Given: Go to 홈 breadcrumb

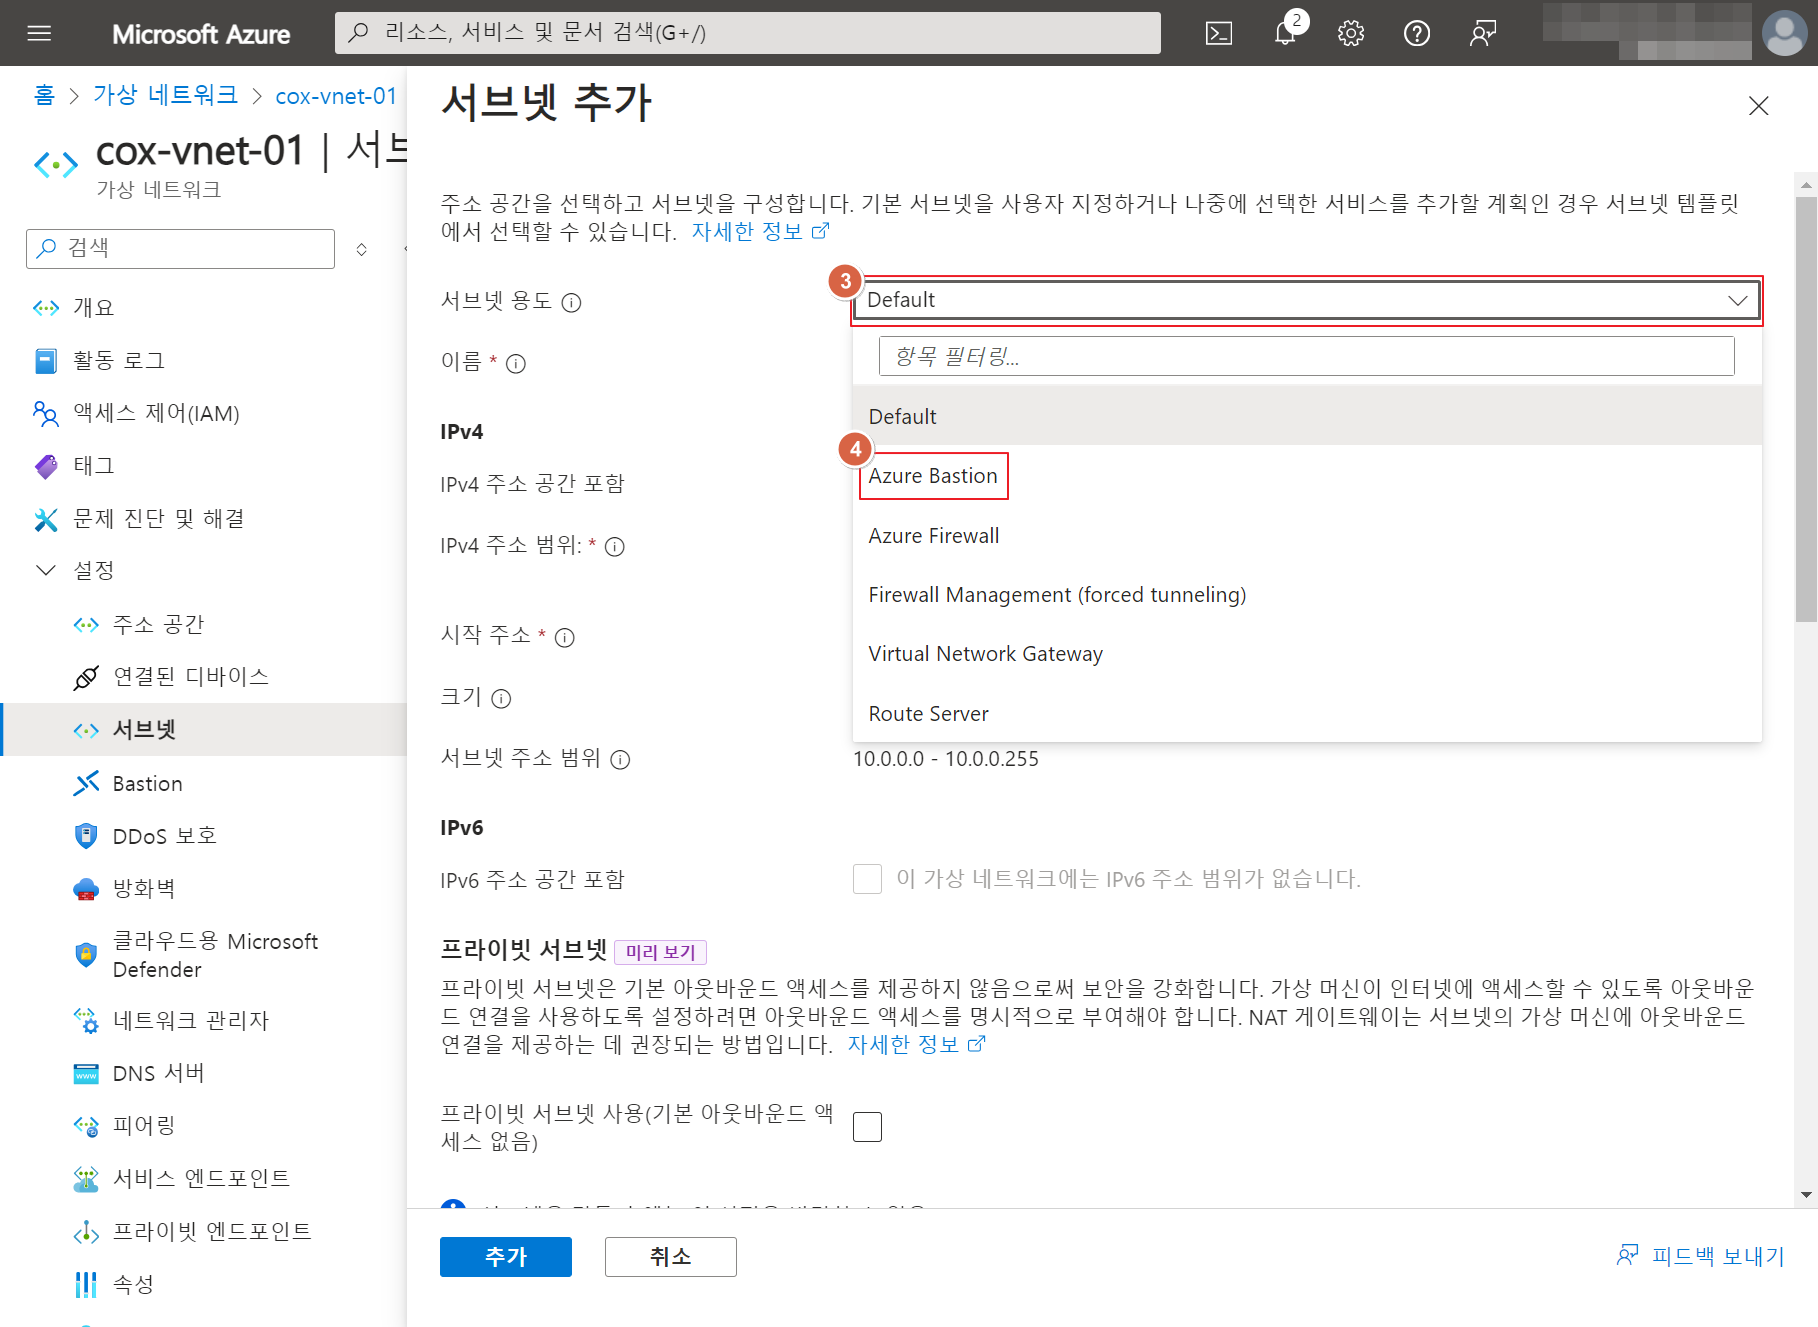Looking at the screenshot, I should [x=44, y=95].
